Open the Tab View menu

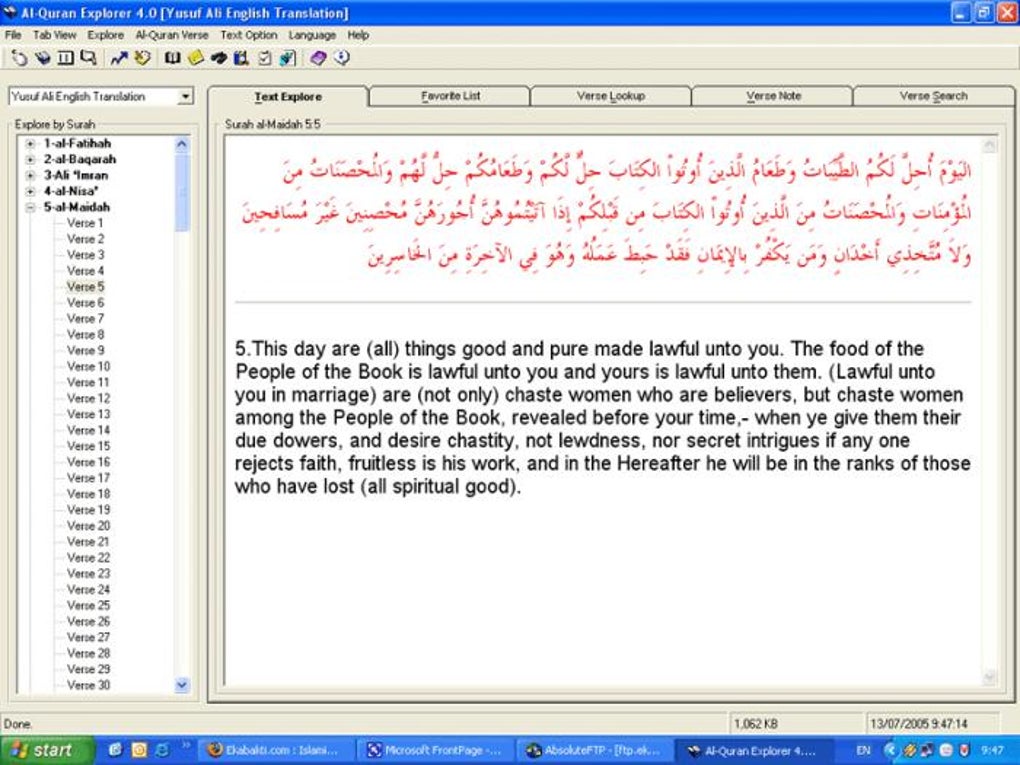click(55, 35)
